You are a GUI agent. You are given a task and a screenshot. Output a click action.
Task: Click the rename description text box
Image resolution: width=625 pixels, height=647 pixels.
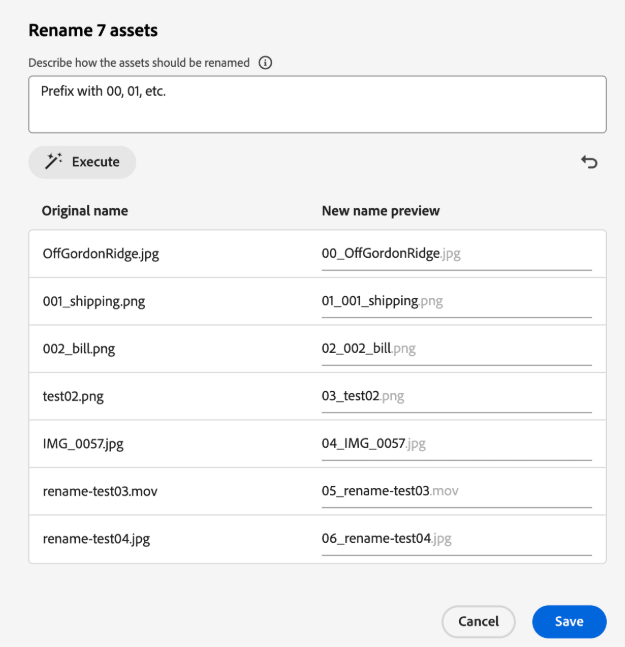(317, 104)
